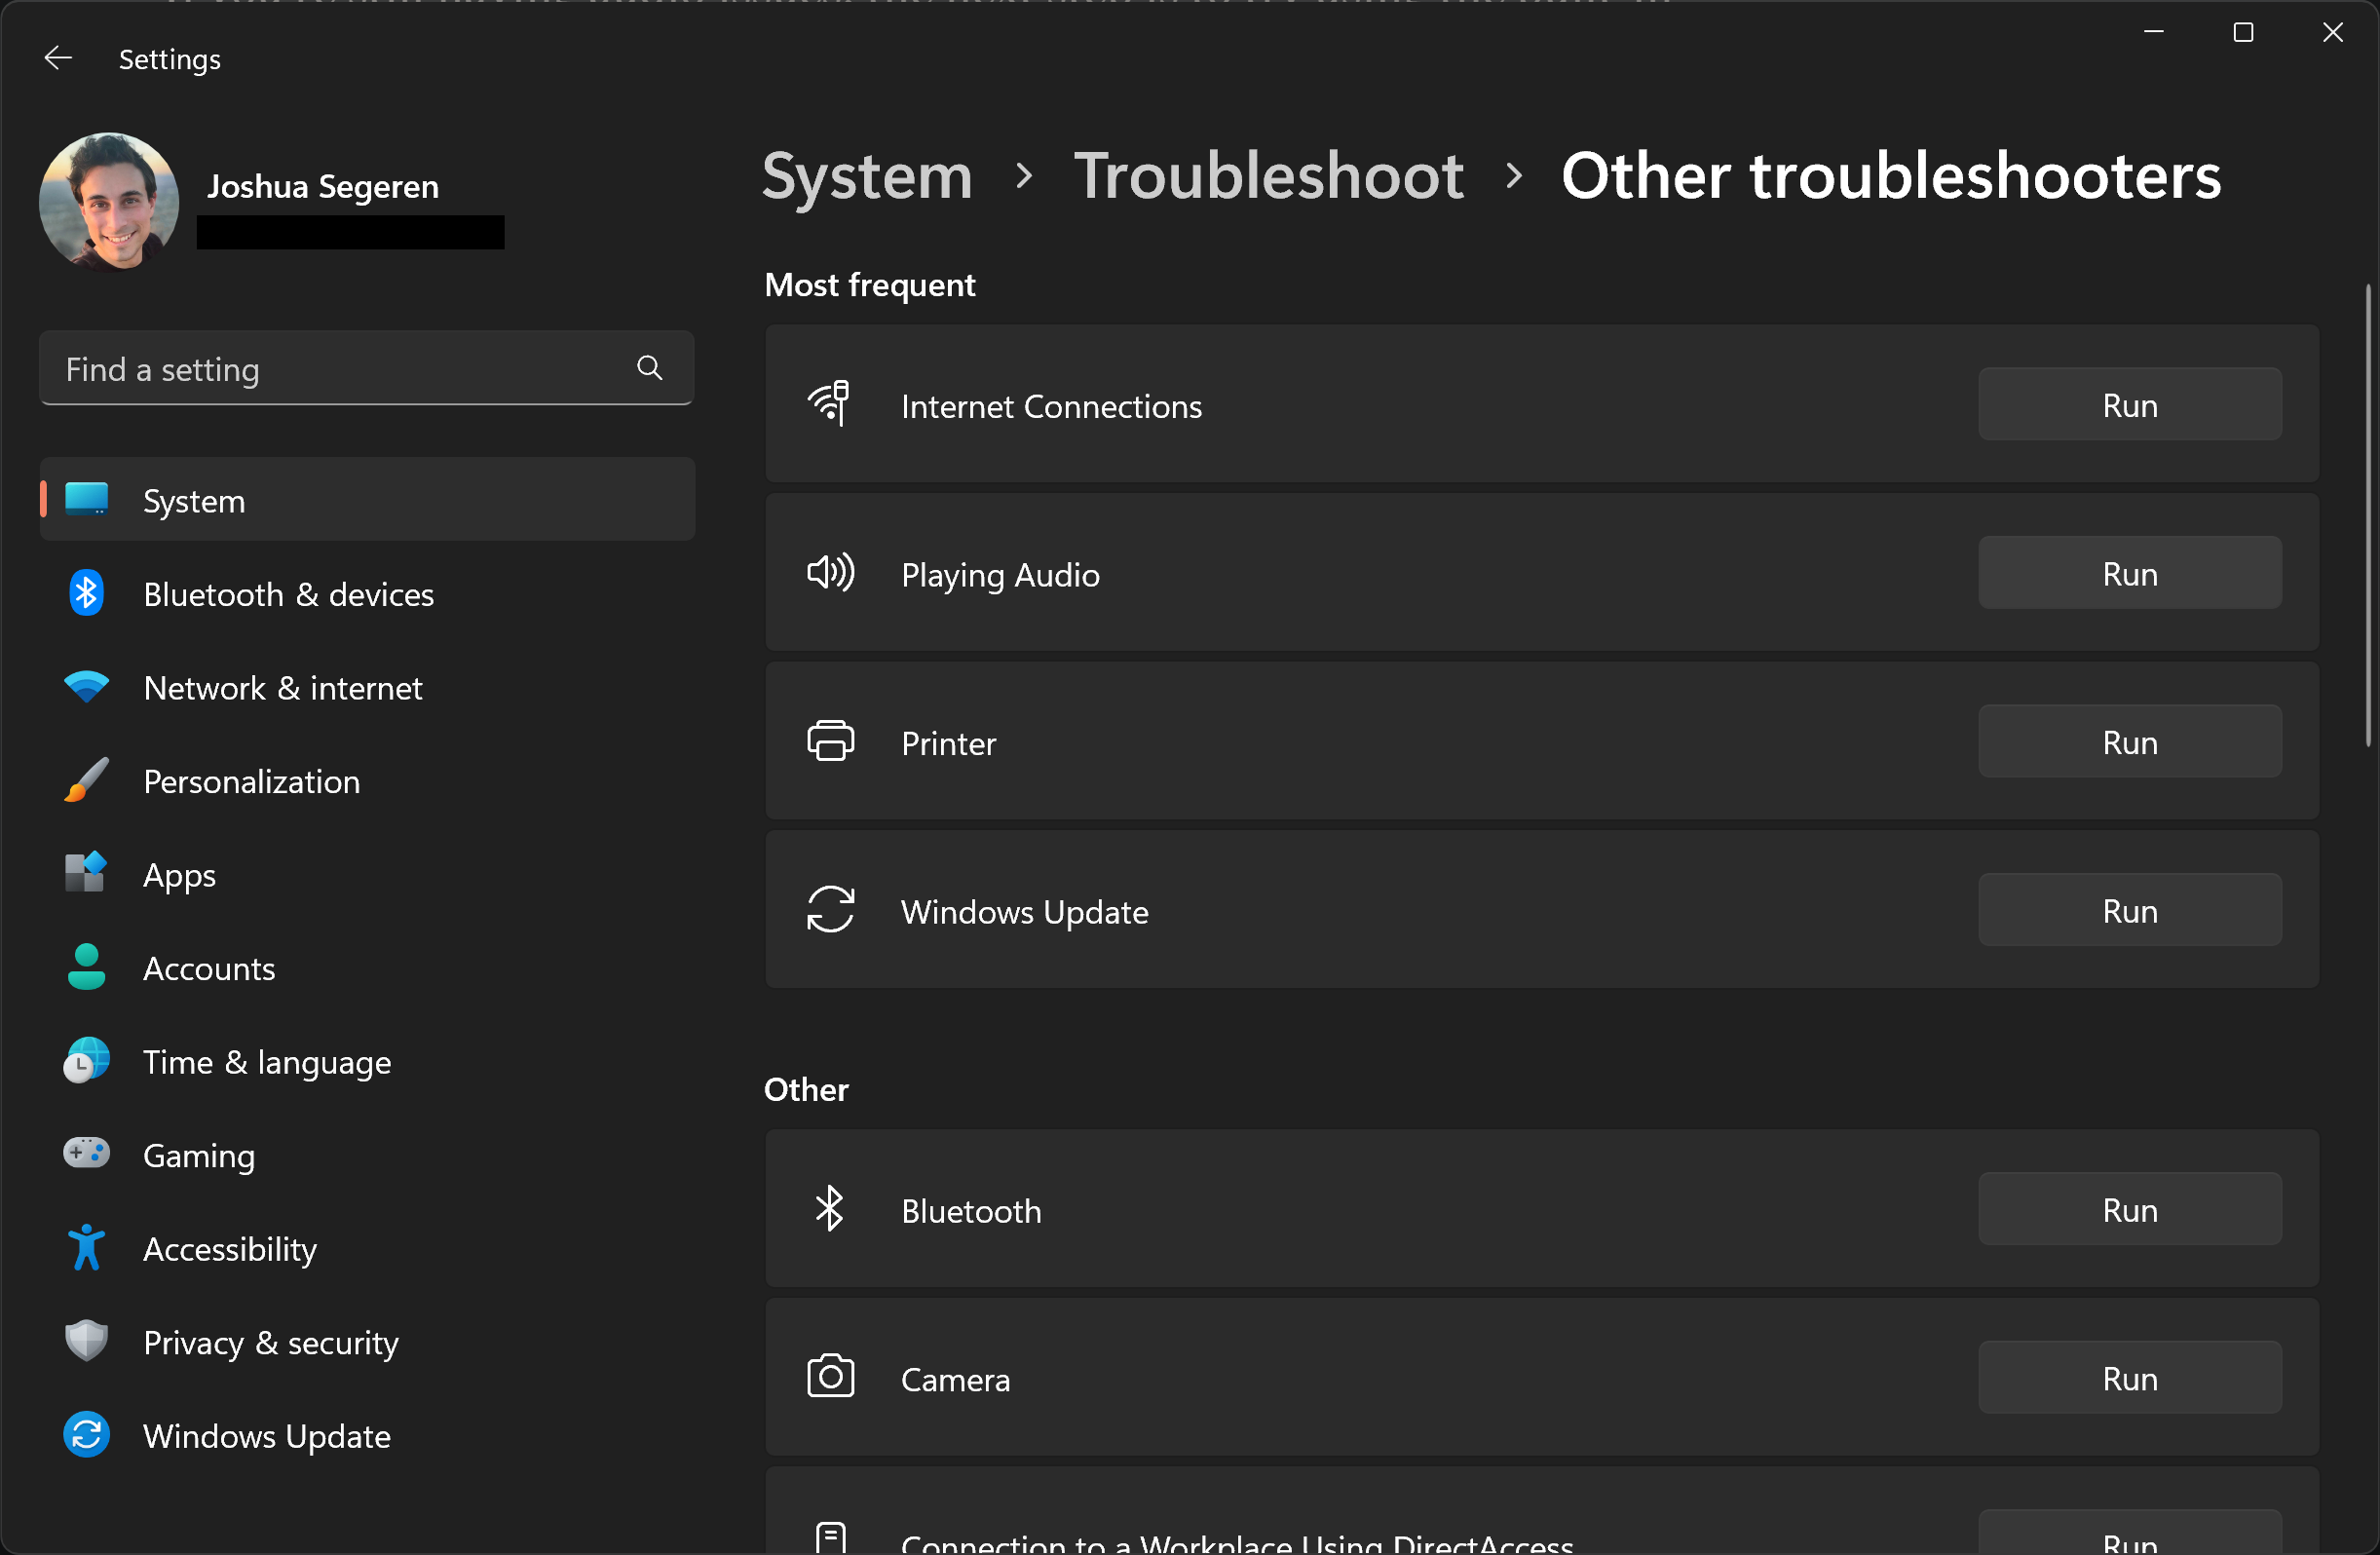Click the Printer icon
This screenshot has height=1555, width=2380.
[830, 741]
